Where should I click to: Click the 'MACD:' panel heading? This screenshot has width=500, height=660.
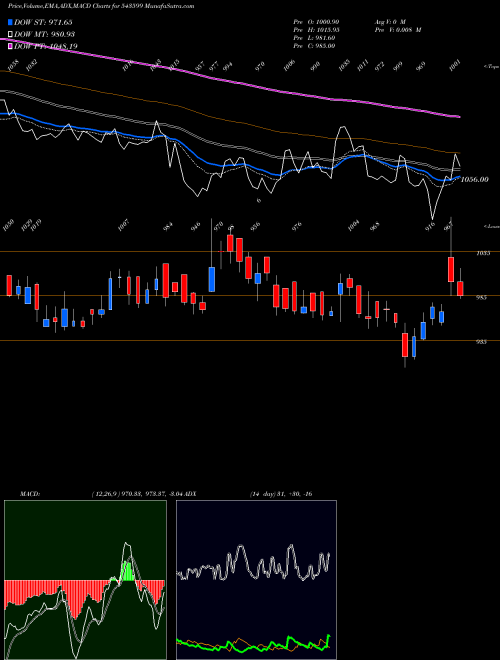30,494
